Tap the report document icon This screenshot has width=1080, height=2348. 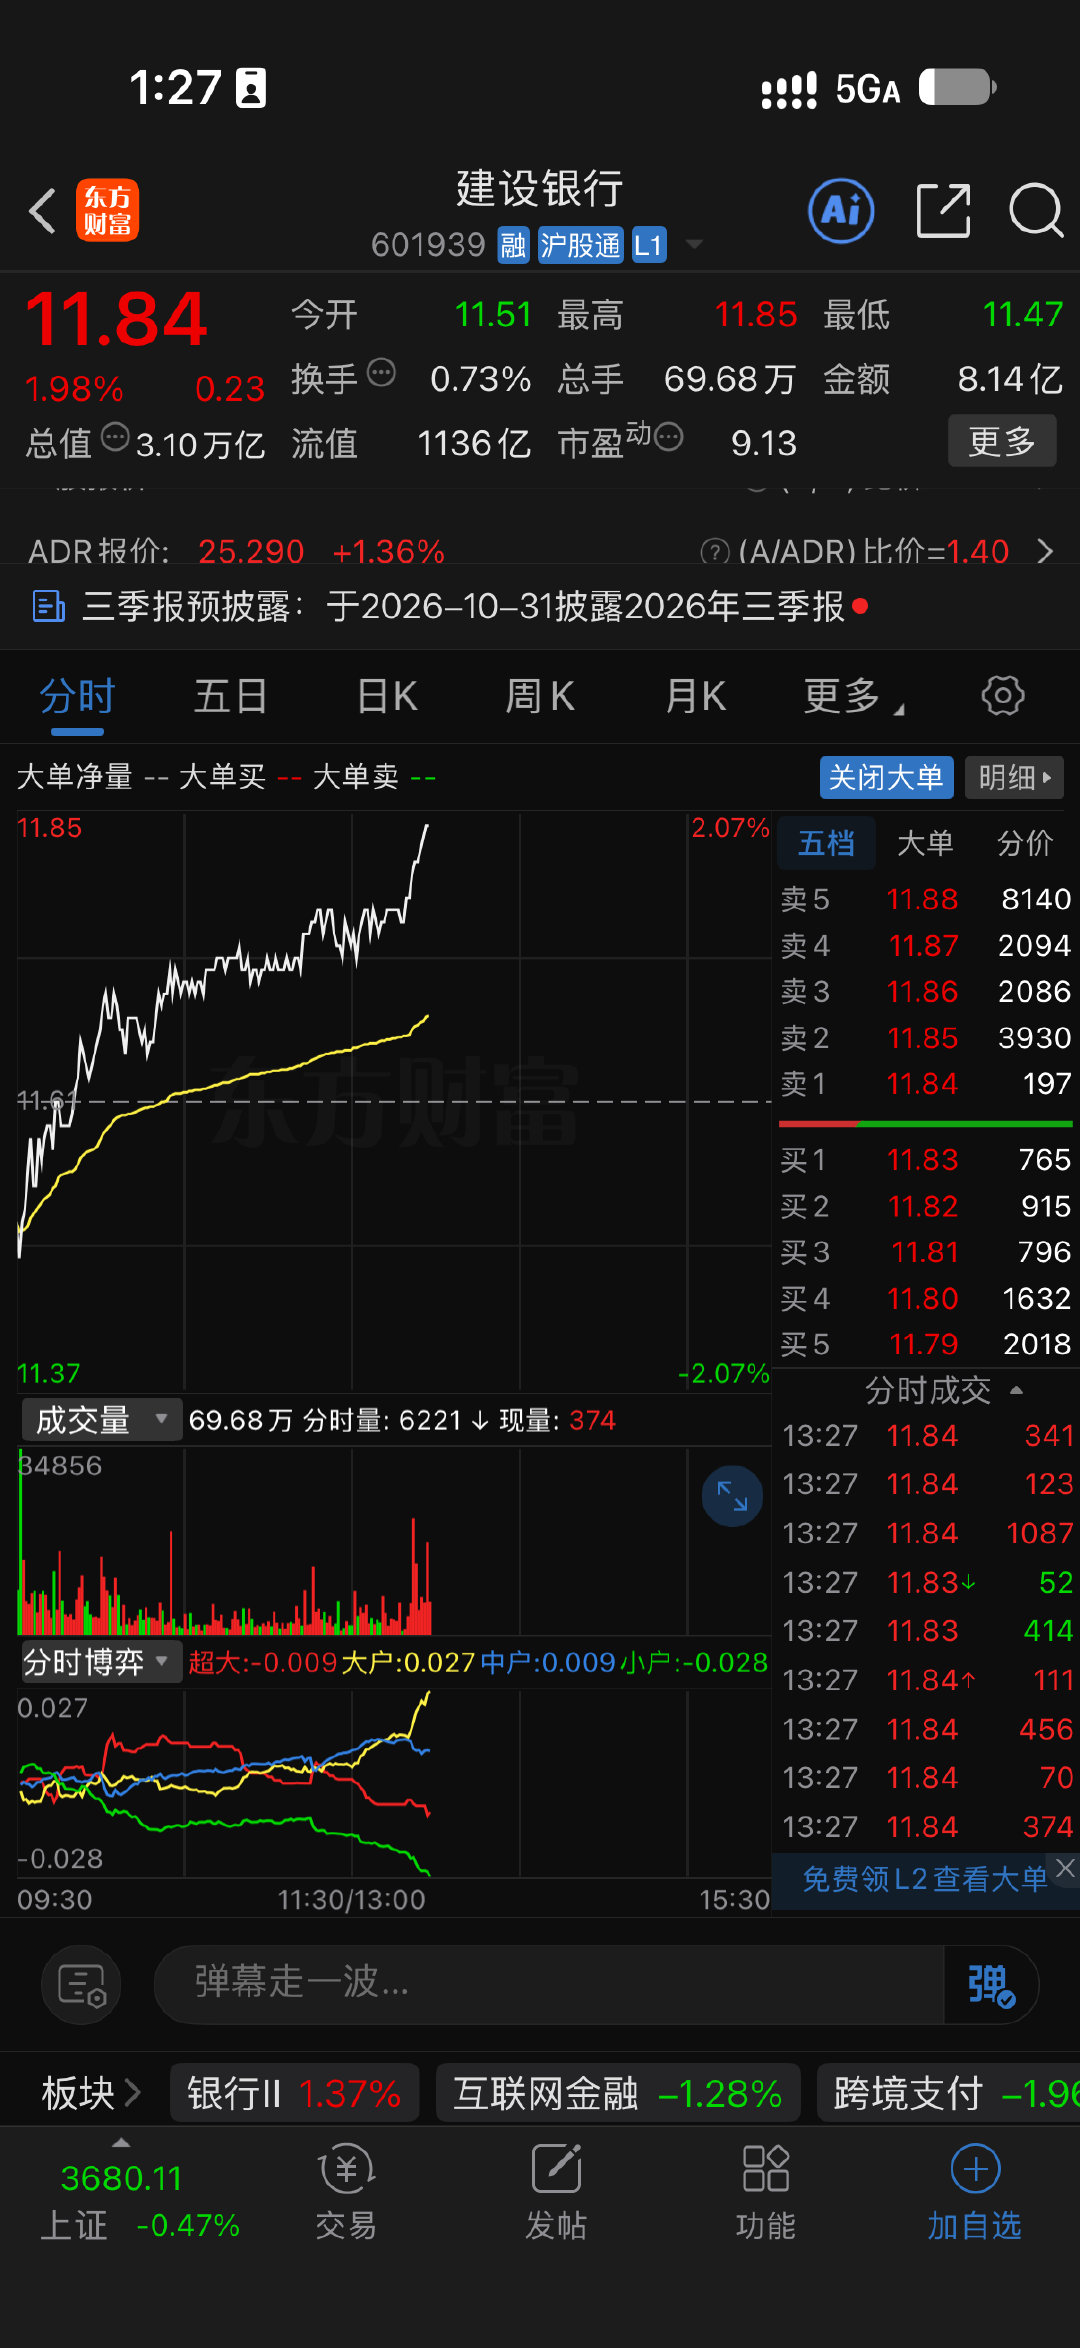click(49, 606)
